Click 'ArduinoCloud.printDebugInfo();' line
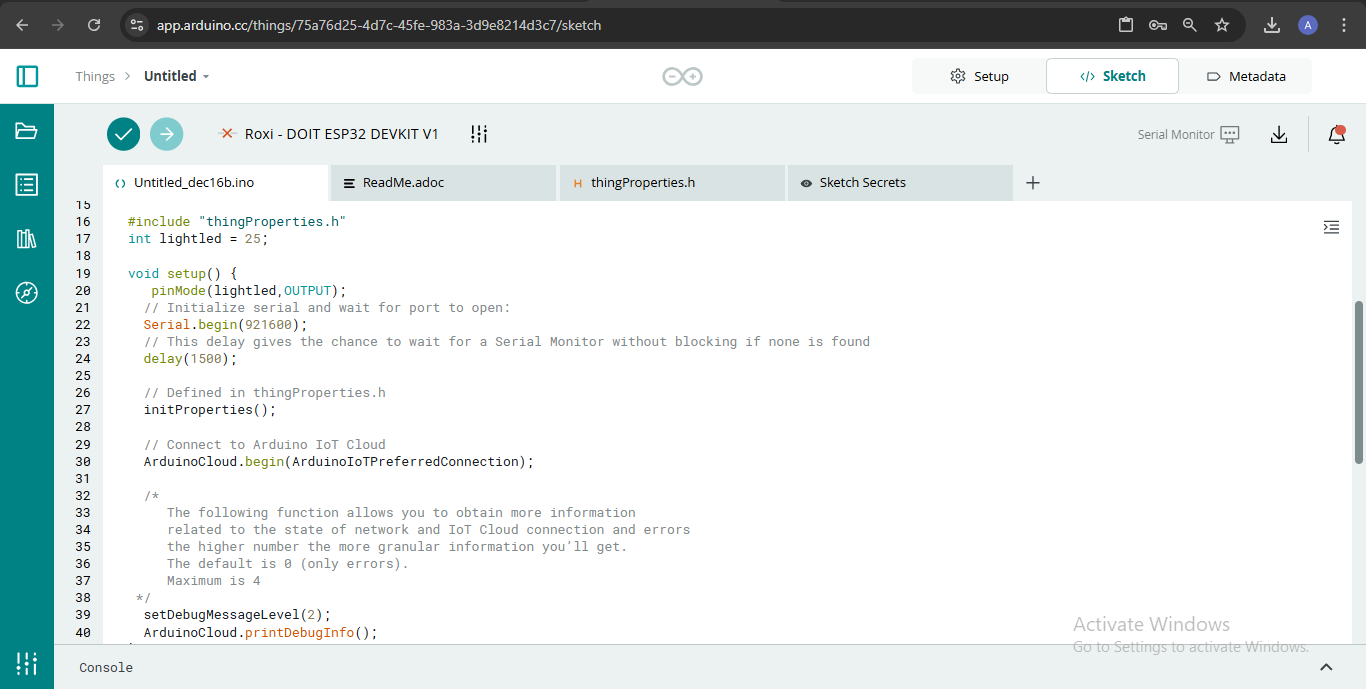 tap(260, 633)
